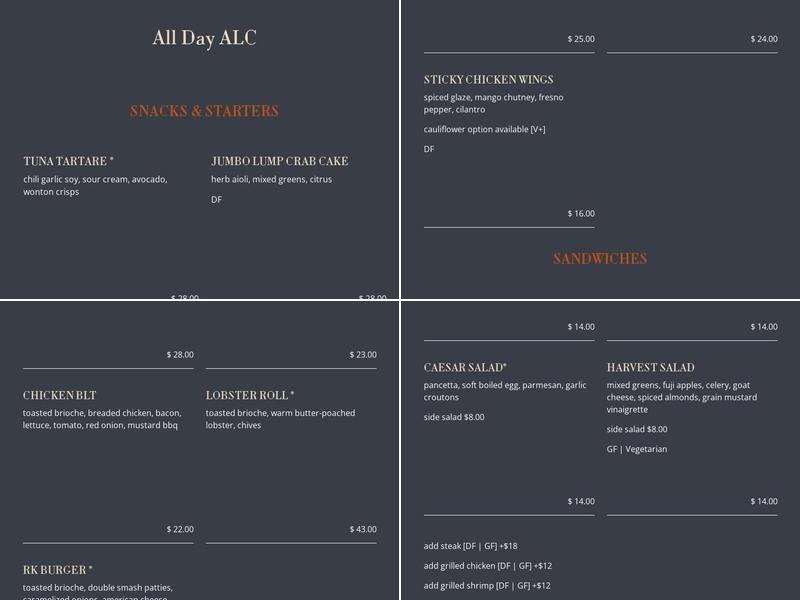Screen dimensions: 800x600
Task: Click the Chicken BLT item name
Action: (x=60, y=396)
